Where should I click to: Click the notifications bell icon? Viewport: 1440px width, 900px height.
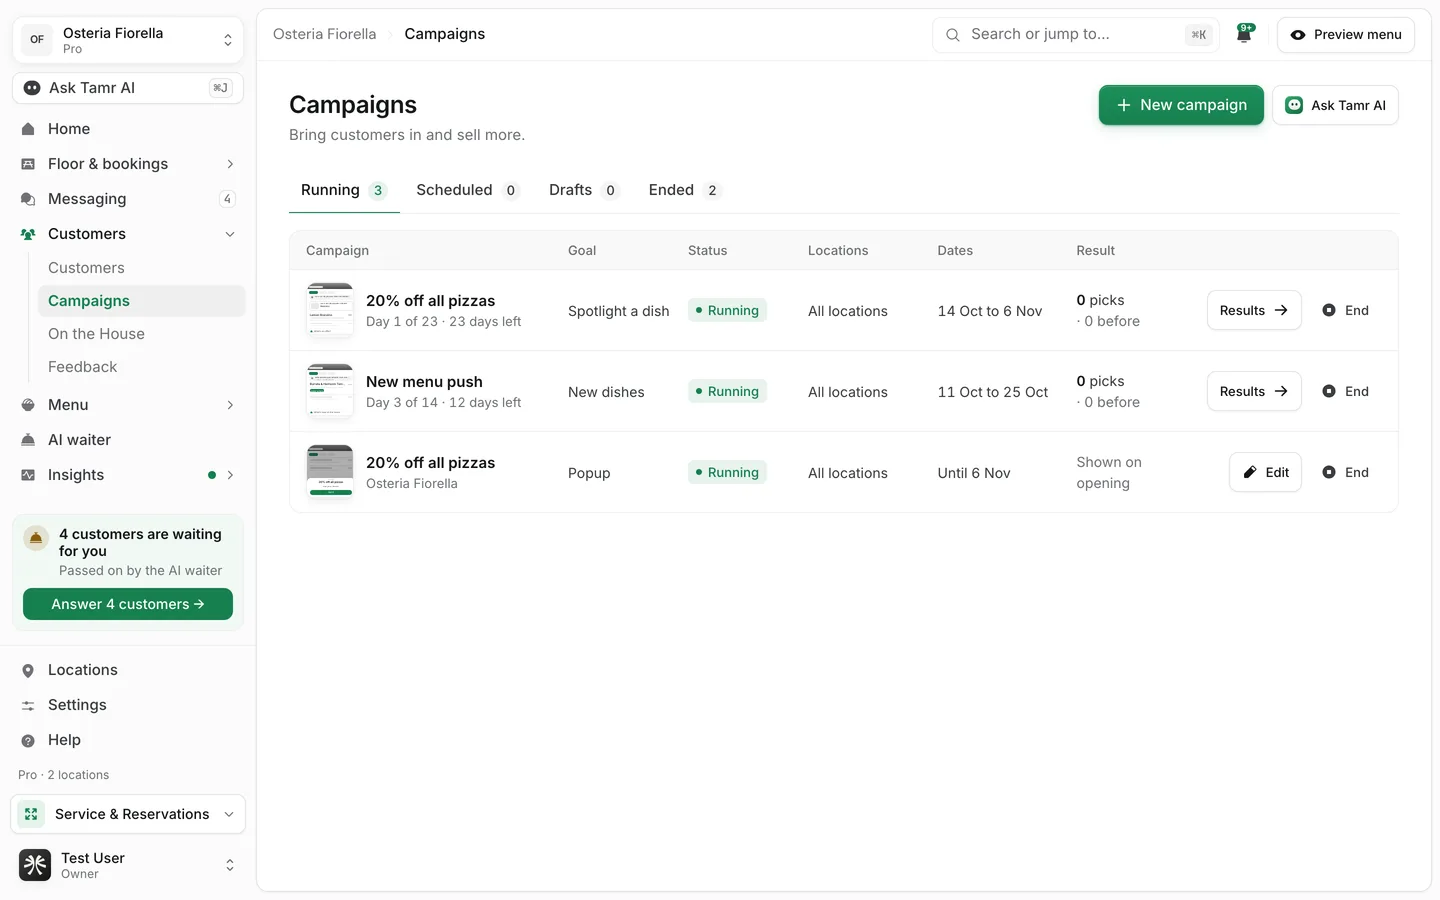(x=1244, y=34)
